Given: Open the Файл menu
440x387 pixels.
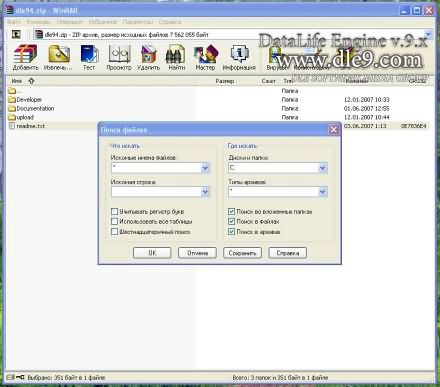Looking at the screenshot, I should (14, 22).
